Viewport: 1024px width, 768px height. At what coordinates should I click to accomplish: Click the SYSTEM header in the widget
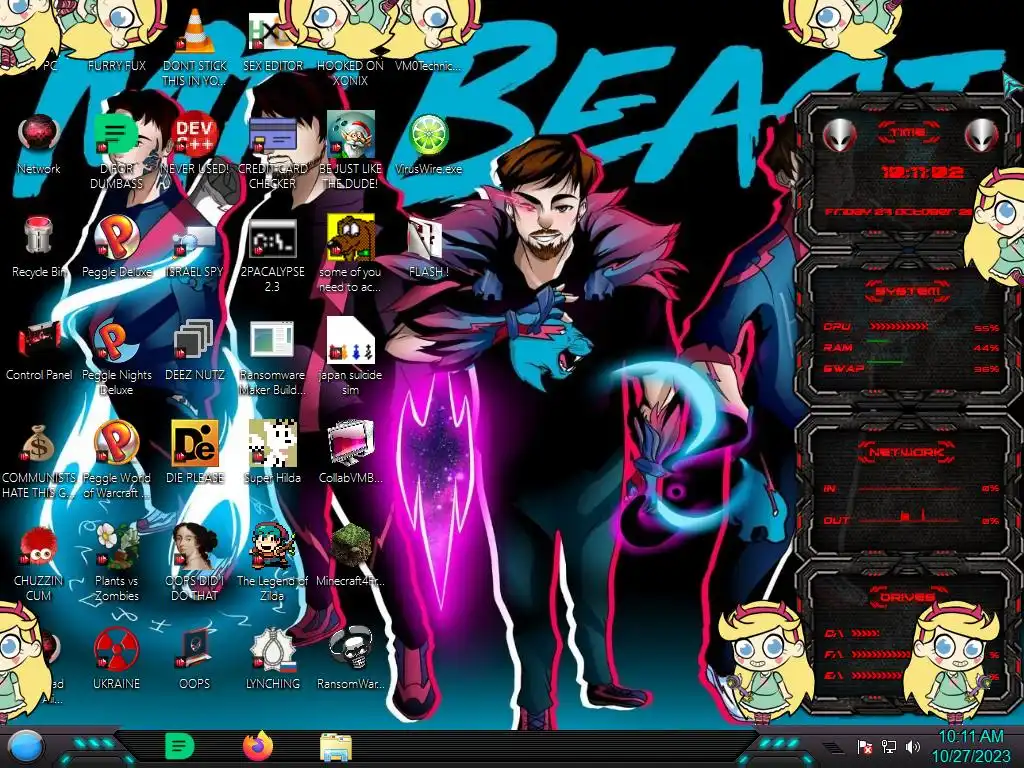(x=908, y=291)
